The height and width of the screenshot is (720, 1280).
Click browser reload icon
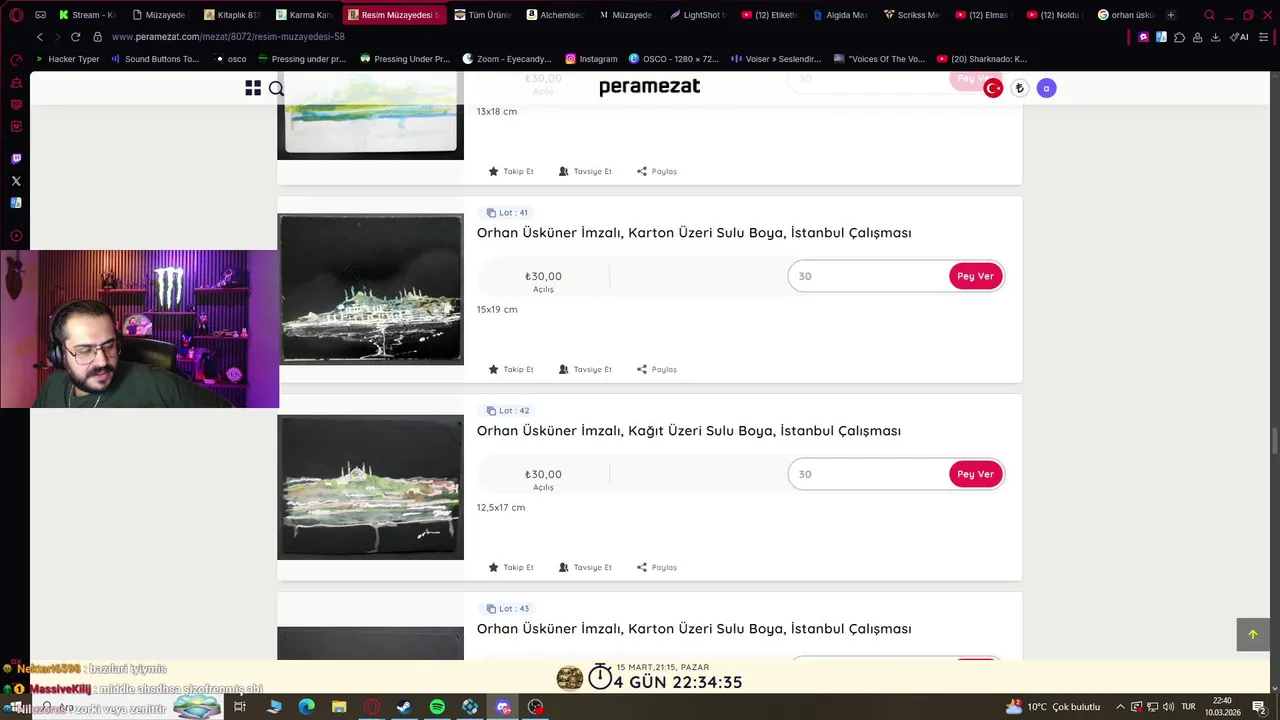pos(75,37)
